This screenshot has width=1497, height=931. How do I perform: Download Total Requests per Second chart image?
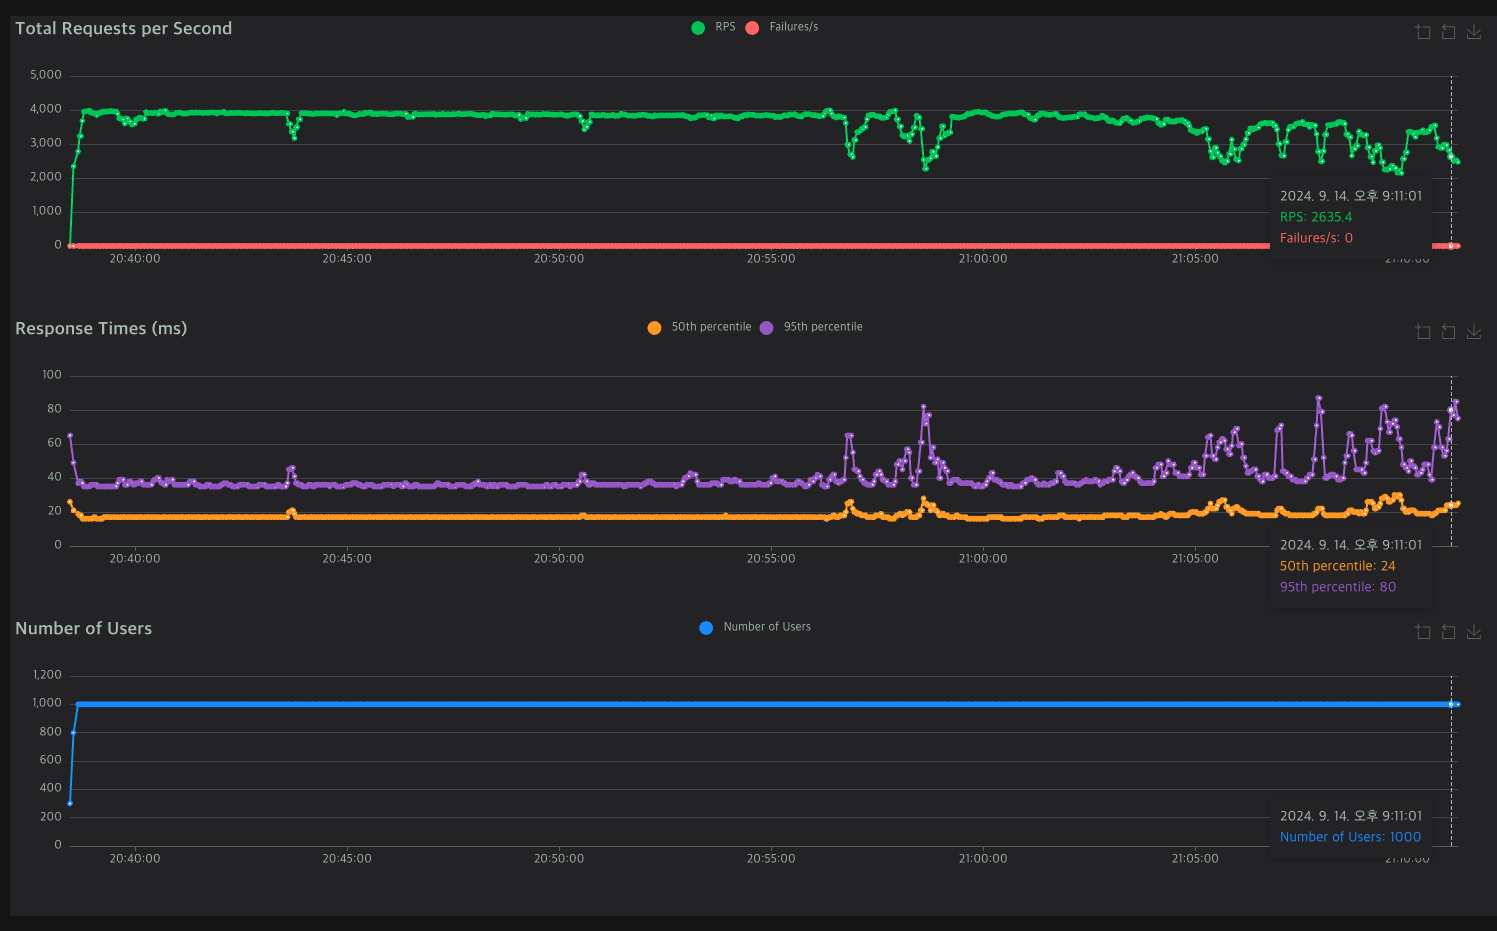pos(1474,32)
